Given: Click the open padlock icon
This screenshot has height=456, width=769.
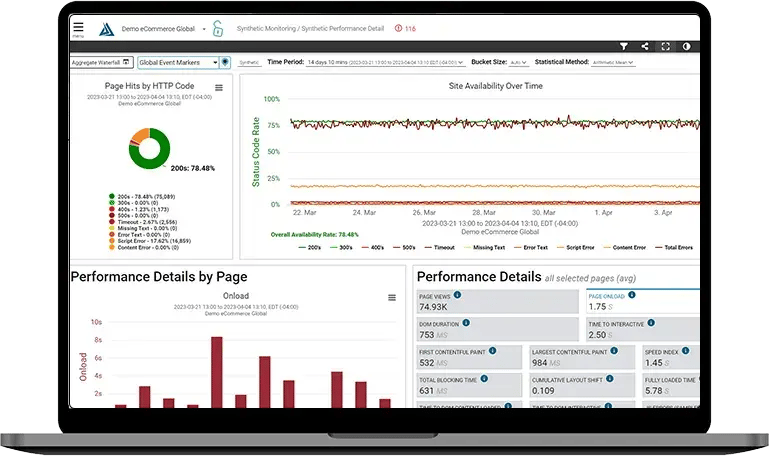Looking at the screenshot, I should click(218, 28).
